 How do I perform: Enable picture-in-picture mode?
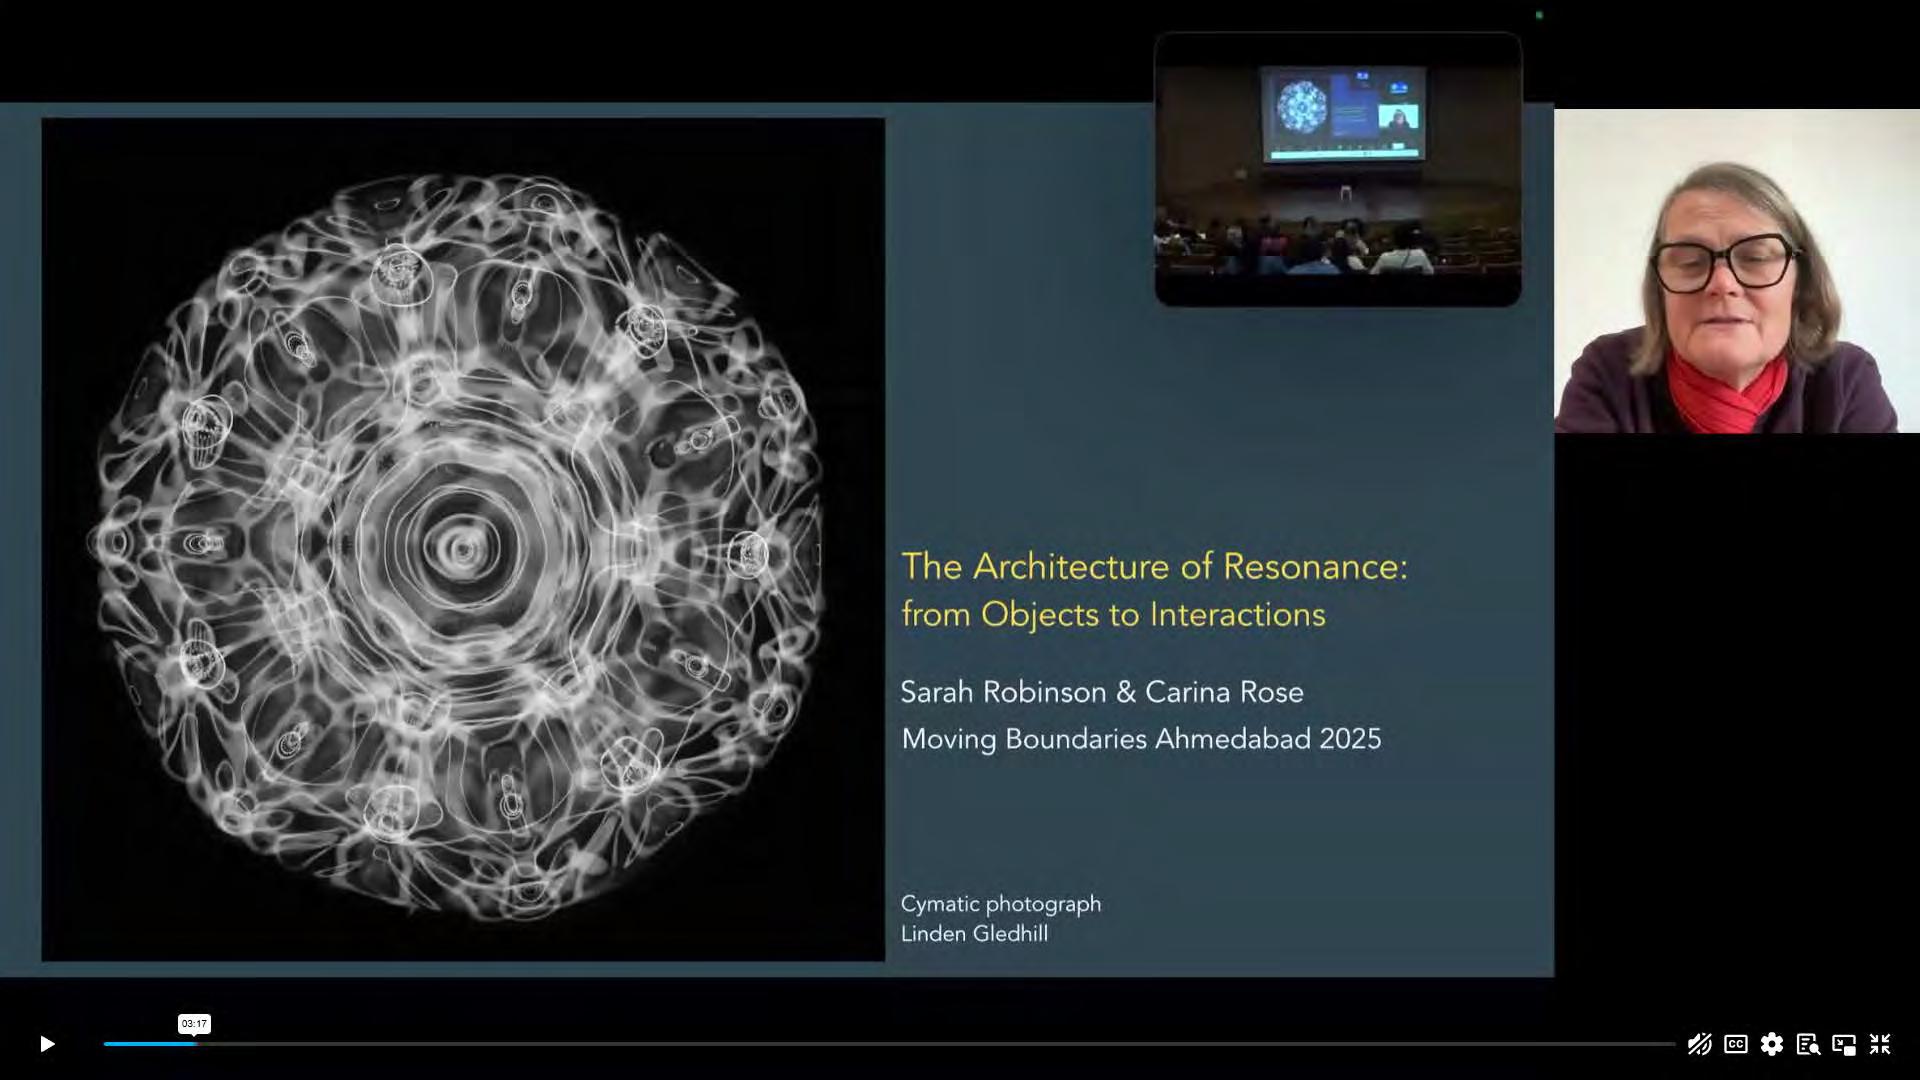pos(1843,1044)
